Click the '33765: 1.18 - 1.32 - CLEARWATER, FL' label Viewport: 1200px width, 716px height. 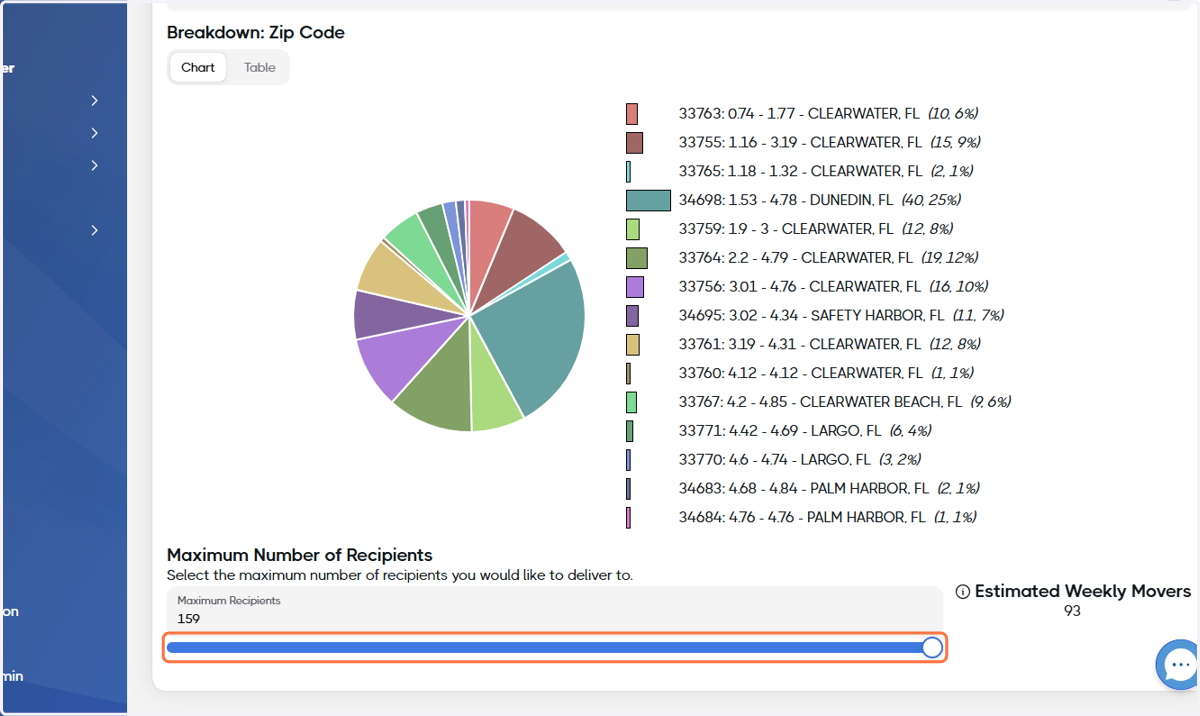801,172
